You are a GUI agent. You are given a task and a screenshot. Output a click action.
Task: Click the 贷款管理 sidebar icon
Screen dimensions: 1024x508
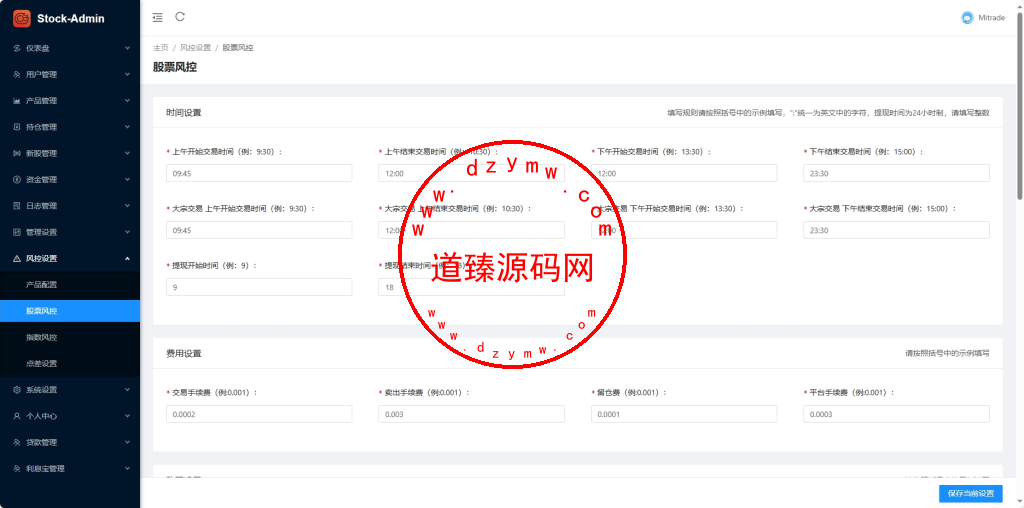(x=17, y=442)
